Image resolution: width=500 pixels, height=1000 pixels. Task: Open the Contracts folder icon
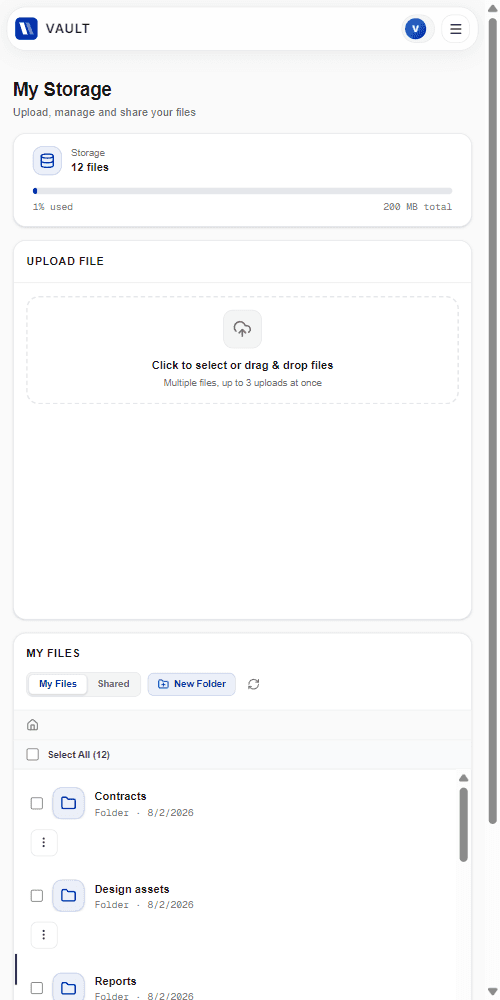(x=68, y=803)
